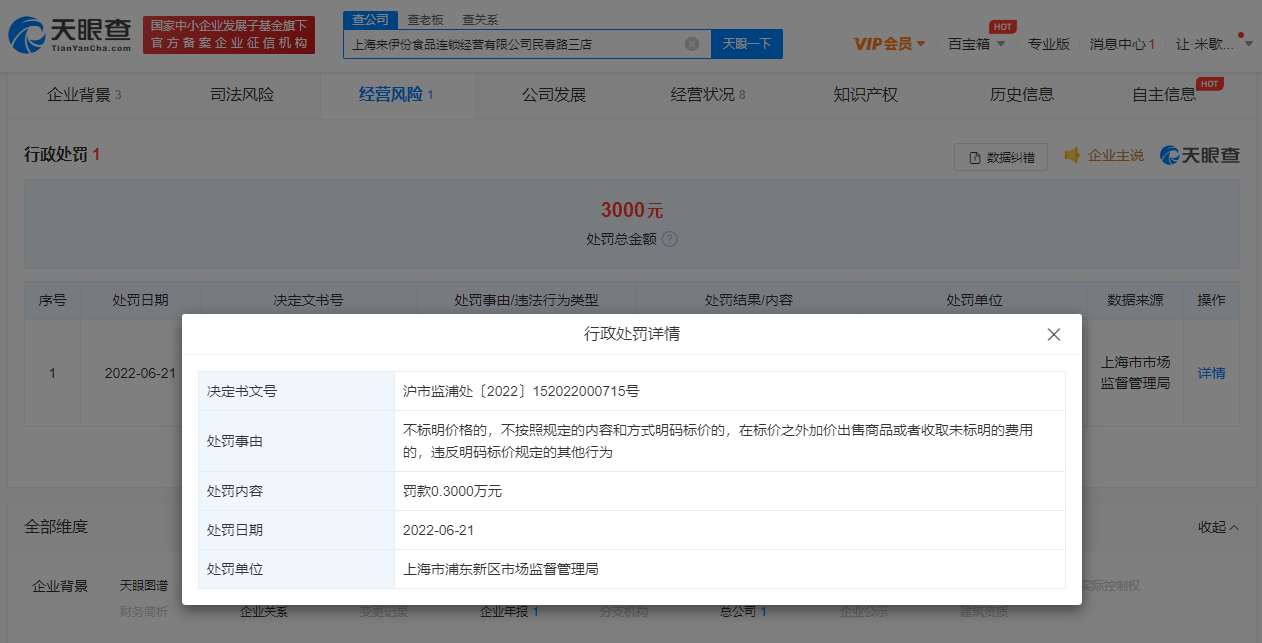Click the penalty content 罚款0.3000万元
This screenshot has height=643, width=1262.
coord(452,491)
